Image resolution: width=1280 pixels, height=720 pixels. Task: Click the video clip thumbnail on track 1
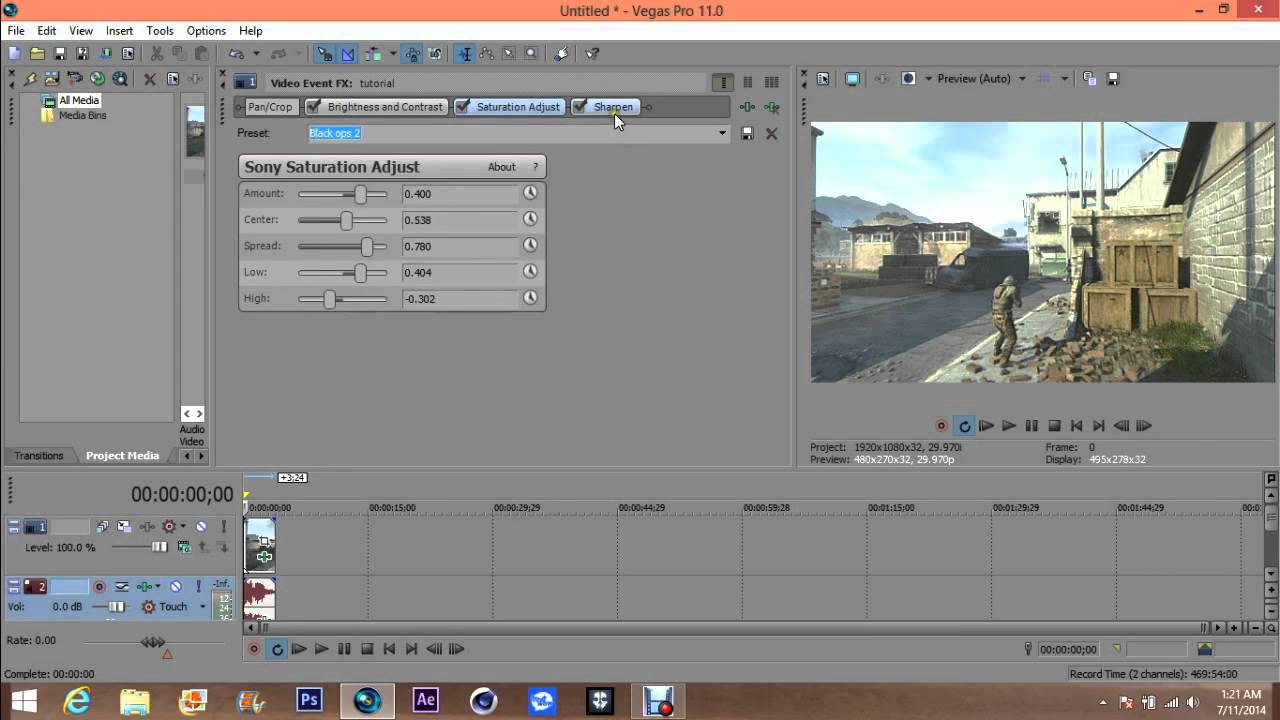[x=260, y=544]
